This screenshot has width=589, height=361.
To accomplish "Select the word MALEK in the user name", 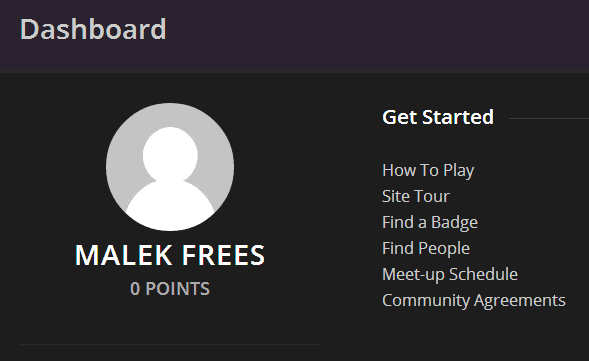I will [124, 255].
